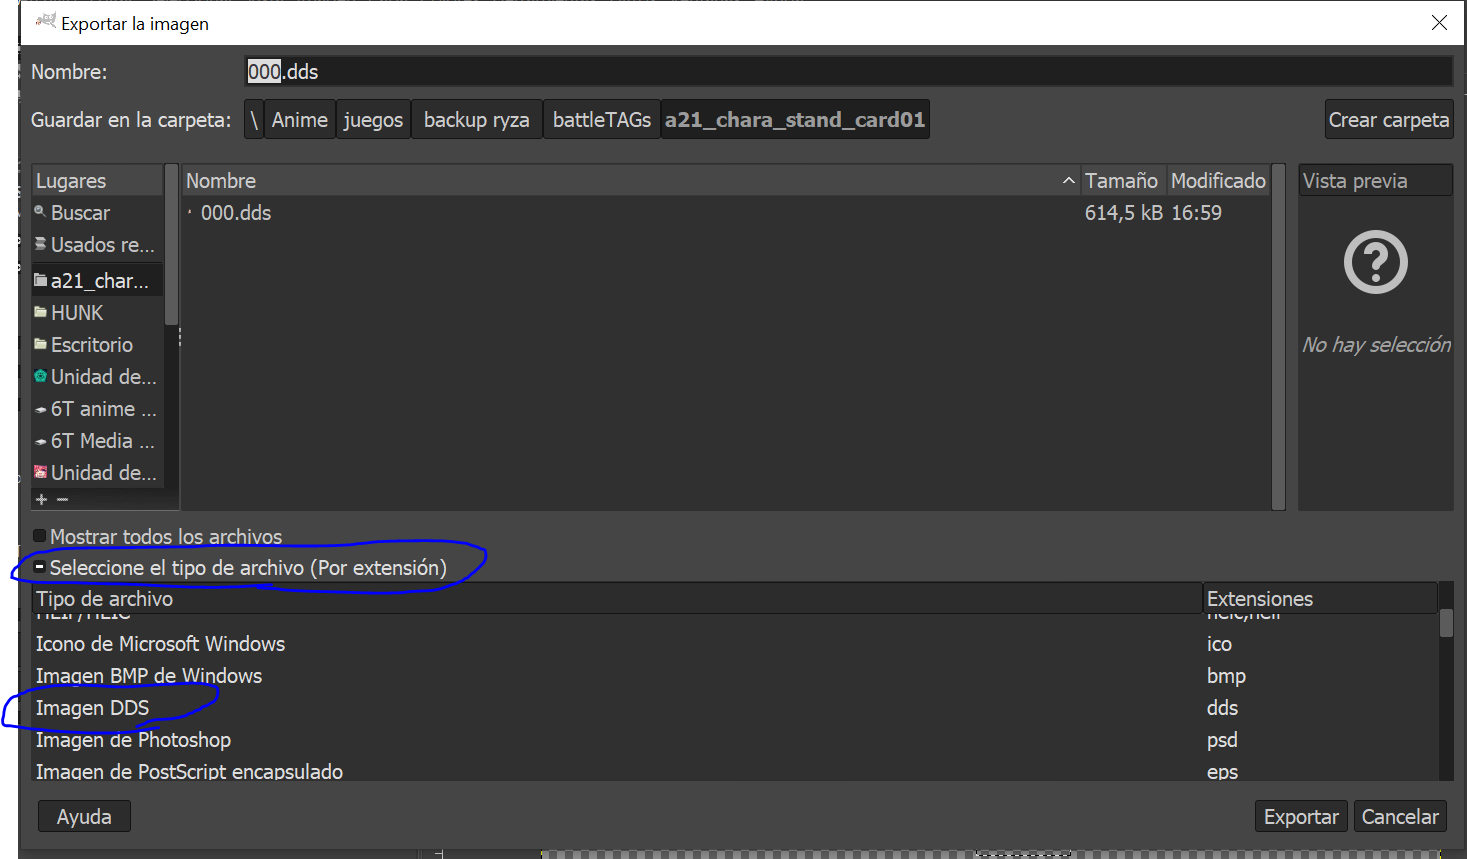Click the 614,5 kB size cell
Image resolution: width=1467 pixels, height=859 pixels.
(x=1123, y=213)
